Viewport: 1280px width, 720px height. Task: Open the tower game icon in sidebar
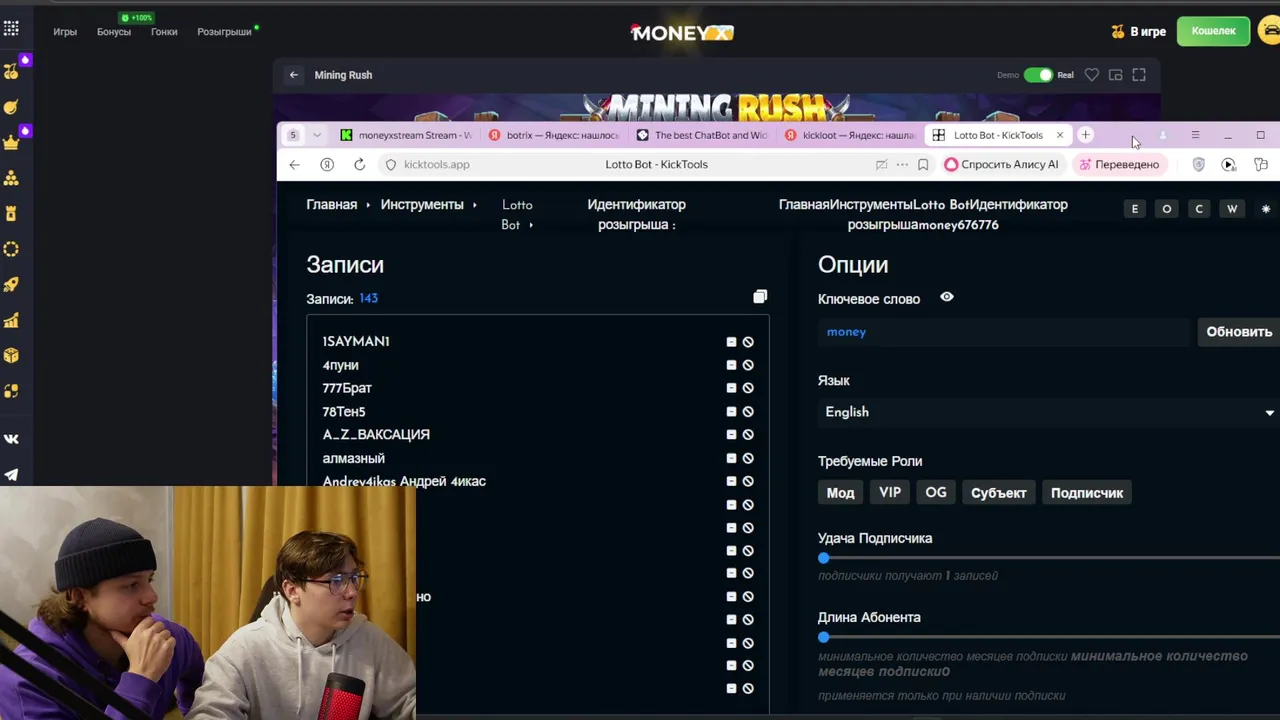coord(11,214)
